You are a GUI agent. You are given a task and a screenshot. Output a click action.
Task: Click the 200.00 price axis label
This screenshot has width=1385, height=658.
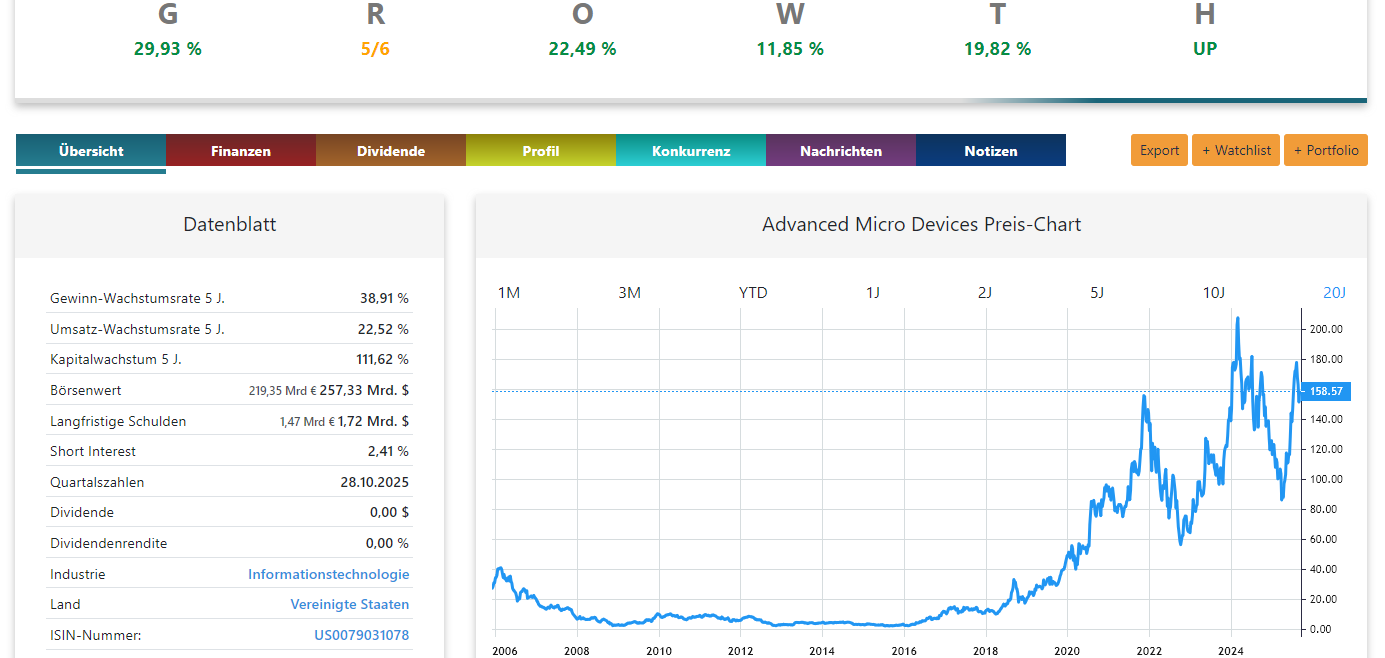pos(1326,329)
